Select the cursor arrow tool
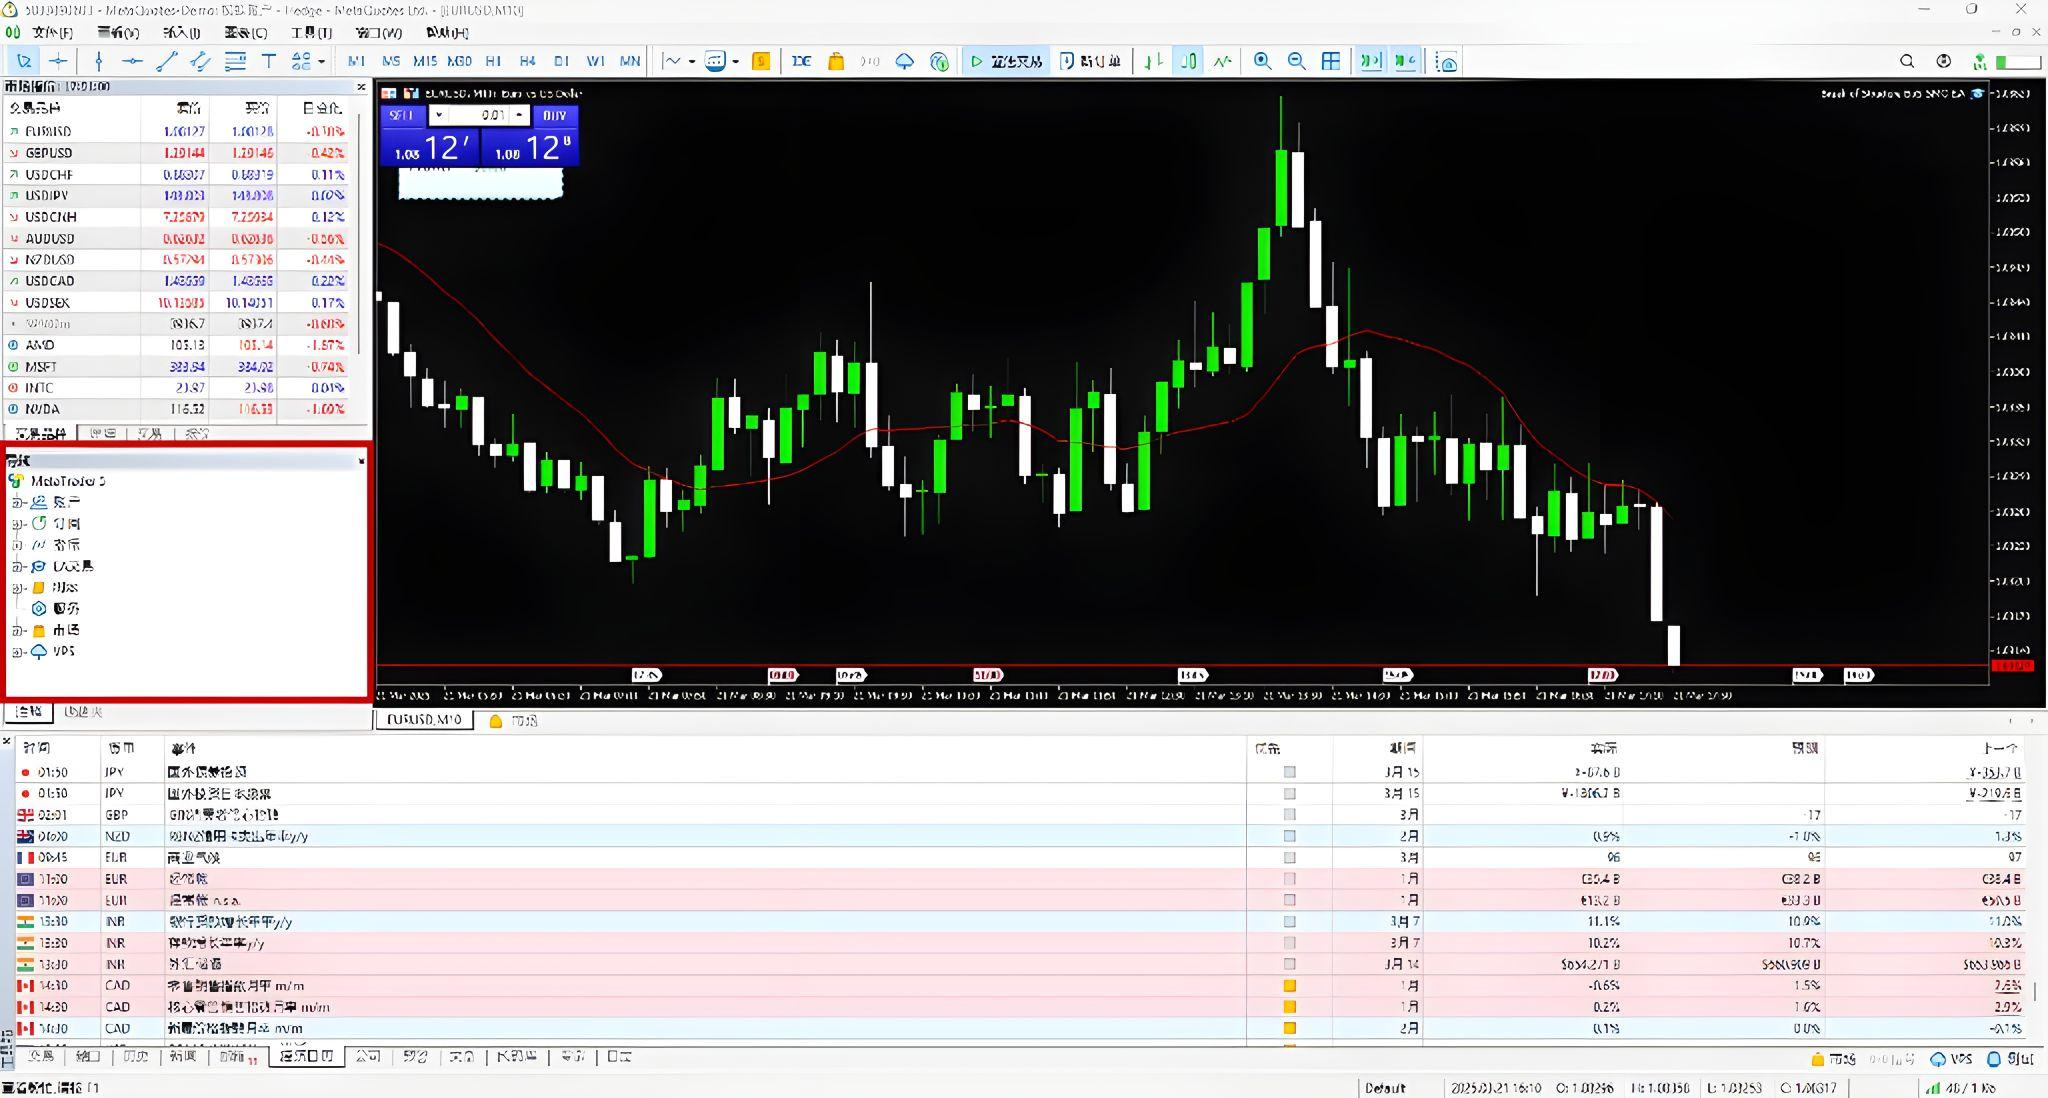 pos(23,61)
